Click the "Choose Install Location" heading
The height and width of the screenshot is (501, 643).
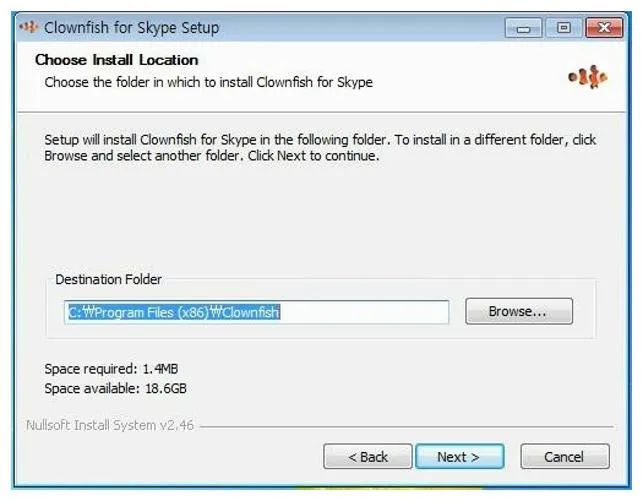pos(116,60)
